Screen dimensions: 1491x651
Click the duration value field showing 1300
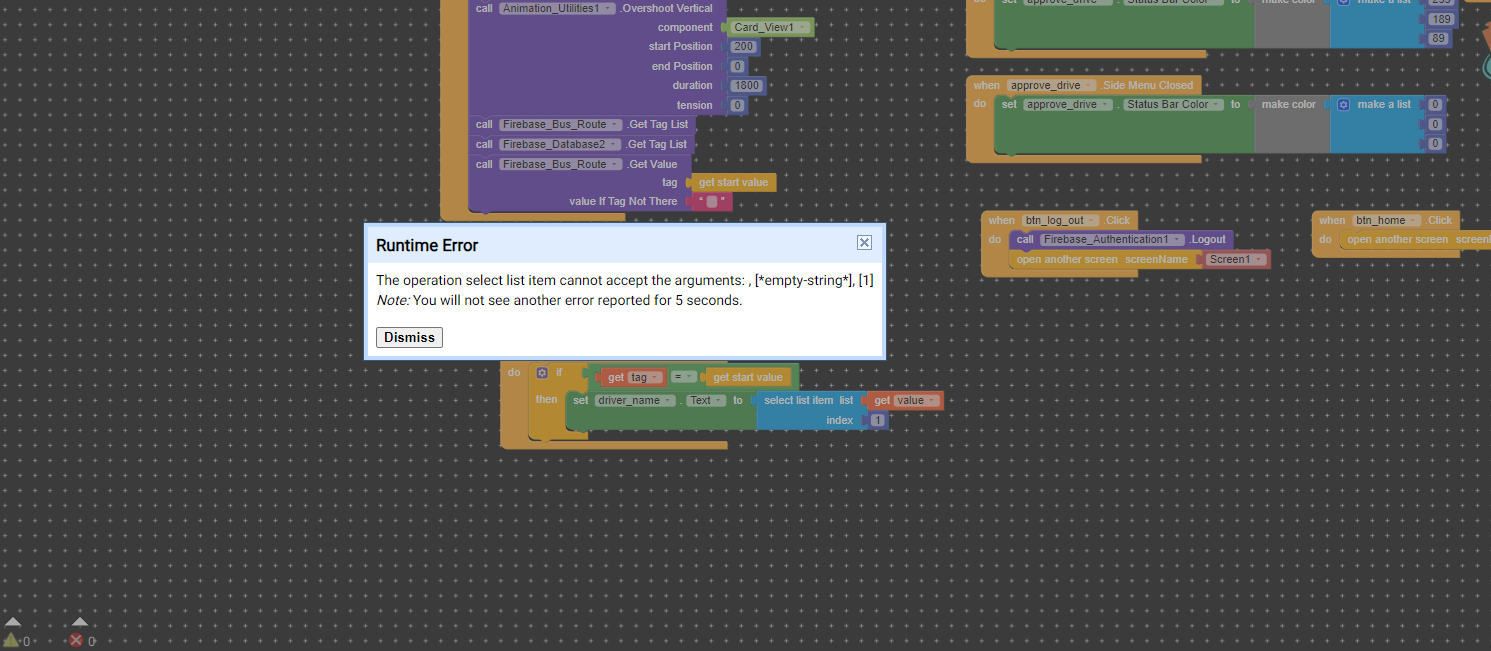click(x=746, y=85)
